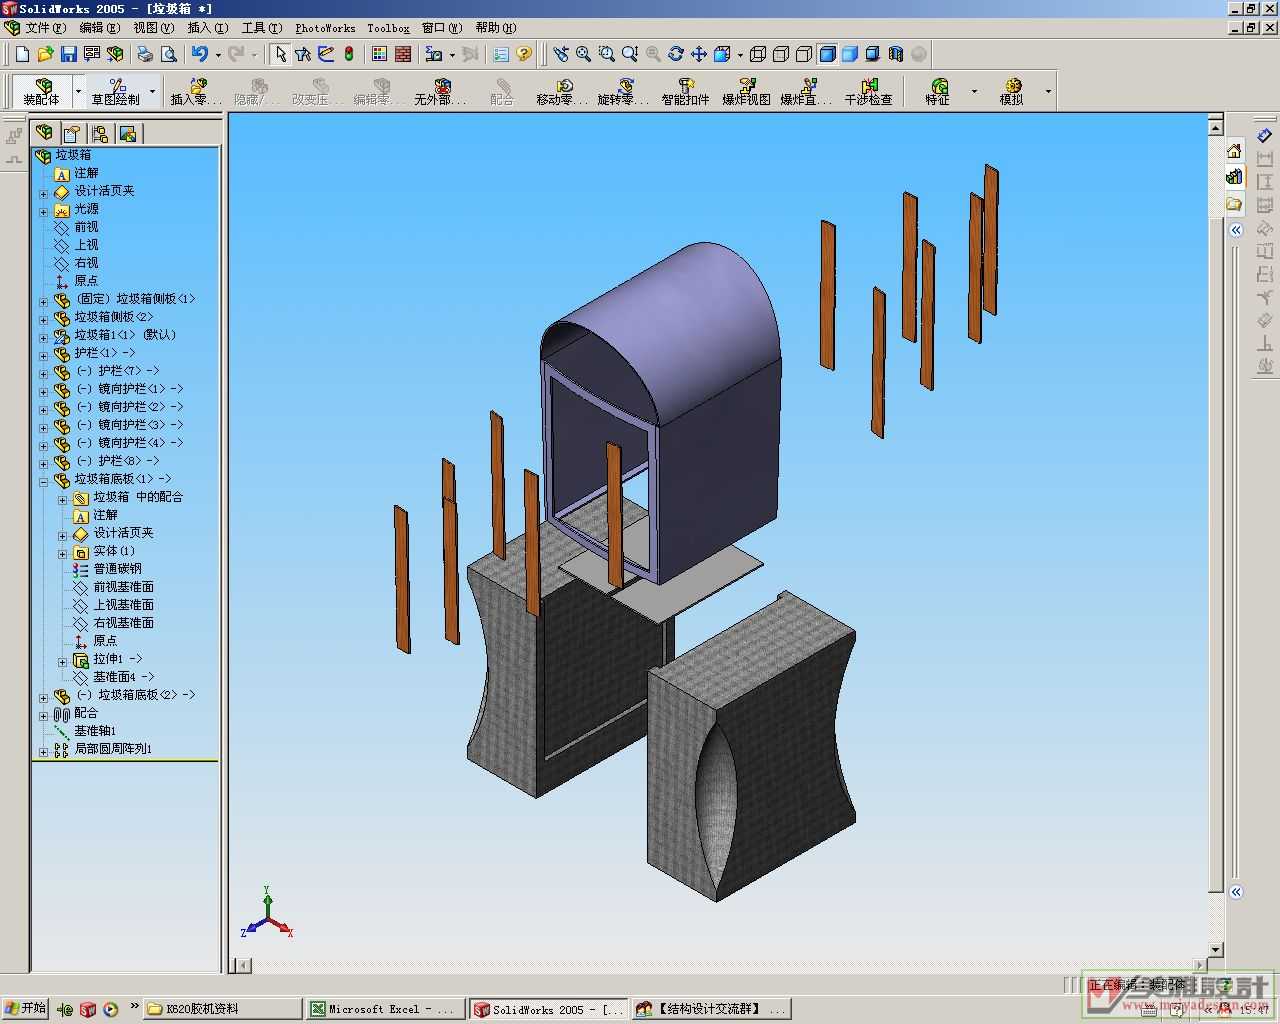The image size is (1280, 1024).
Task: Click Exploded View (爆炸视图) button
Action: (746, 91)
